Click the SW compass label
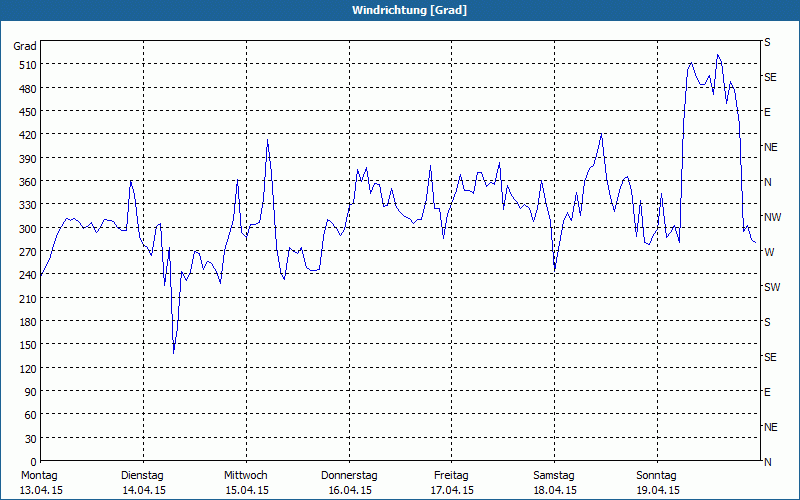This screenshot has width=800, height=500. click(x=772, y=287)
